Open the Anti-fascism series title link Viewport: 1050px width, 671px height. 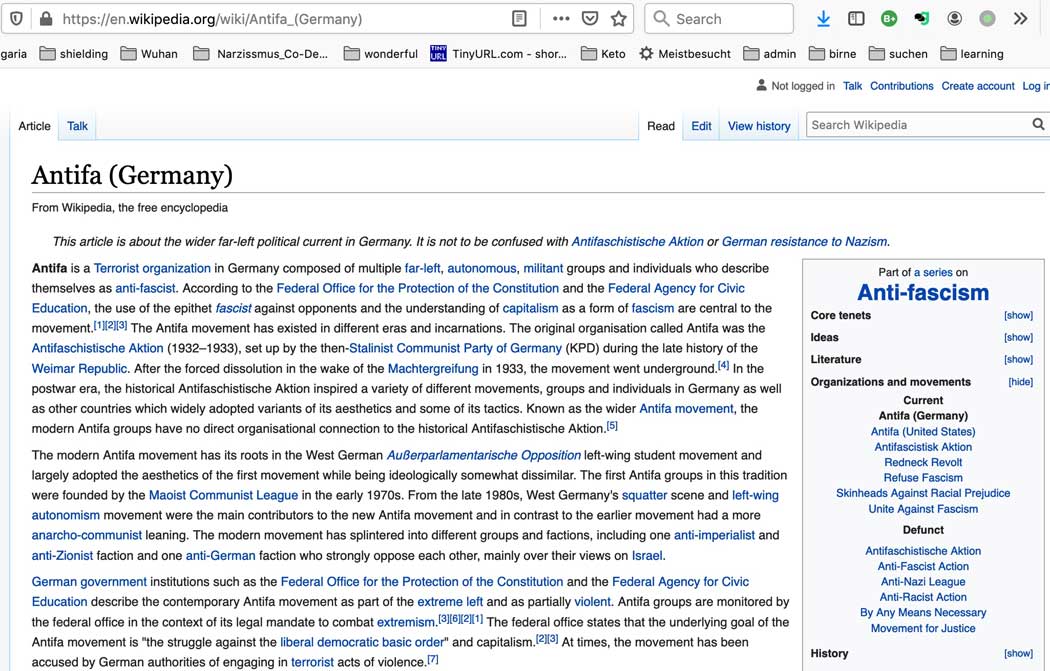[923, 293]
